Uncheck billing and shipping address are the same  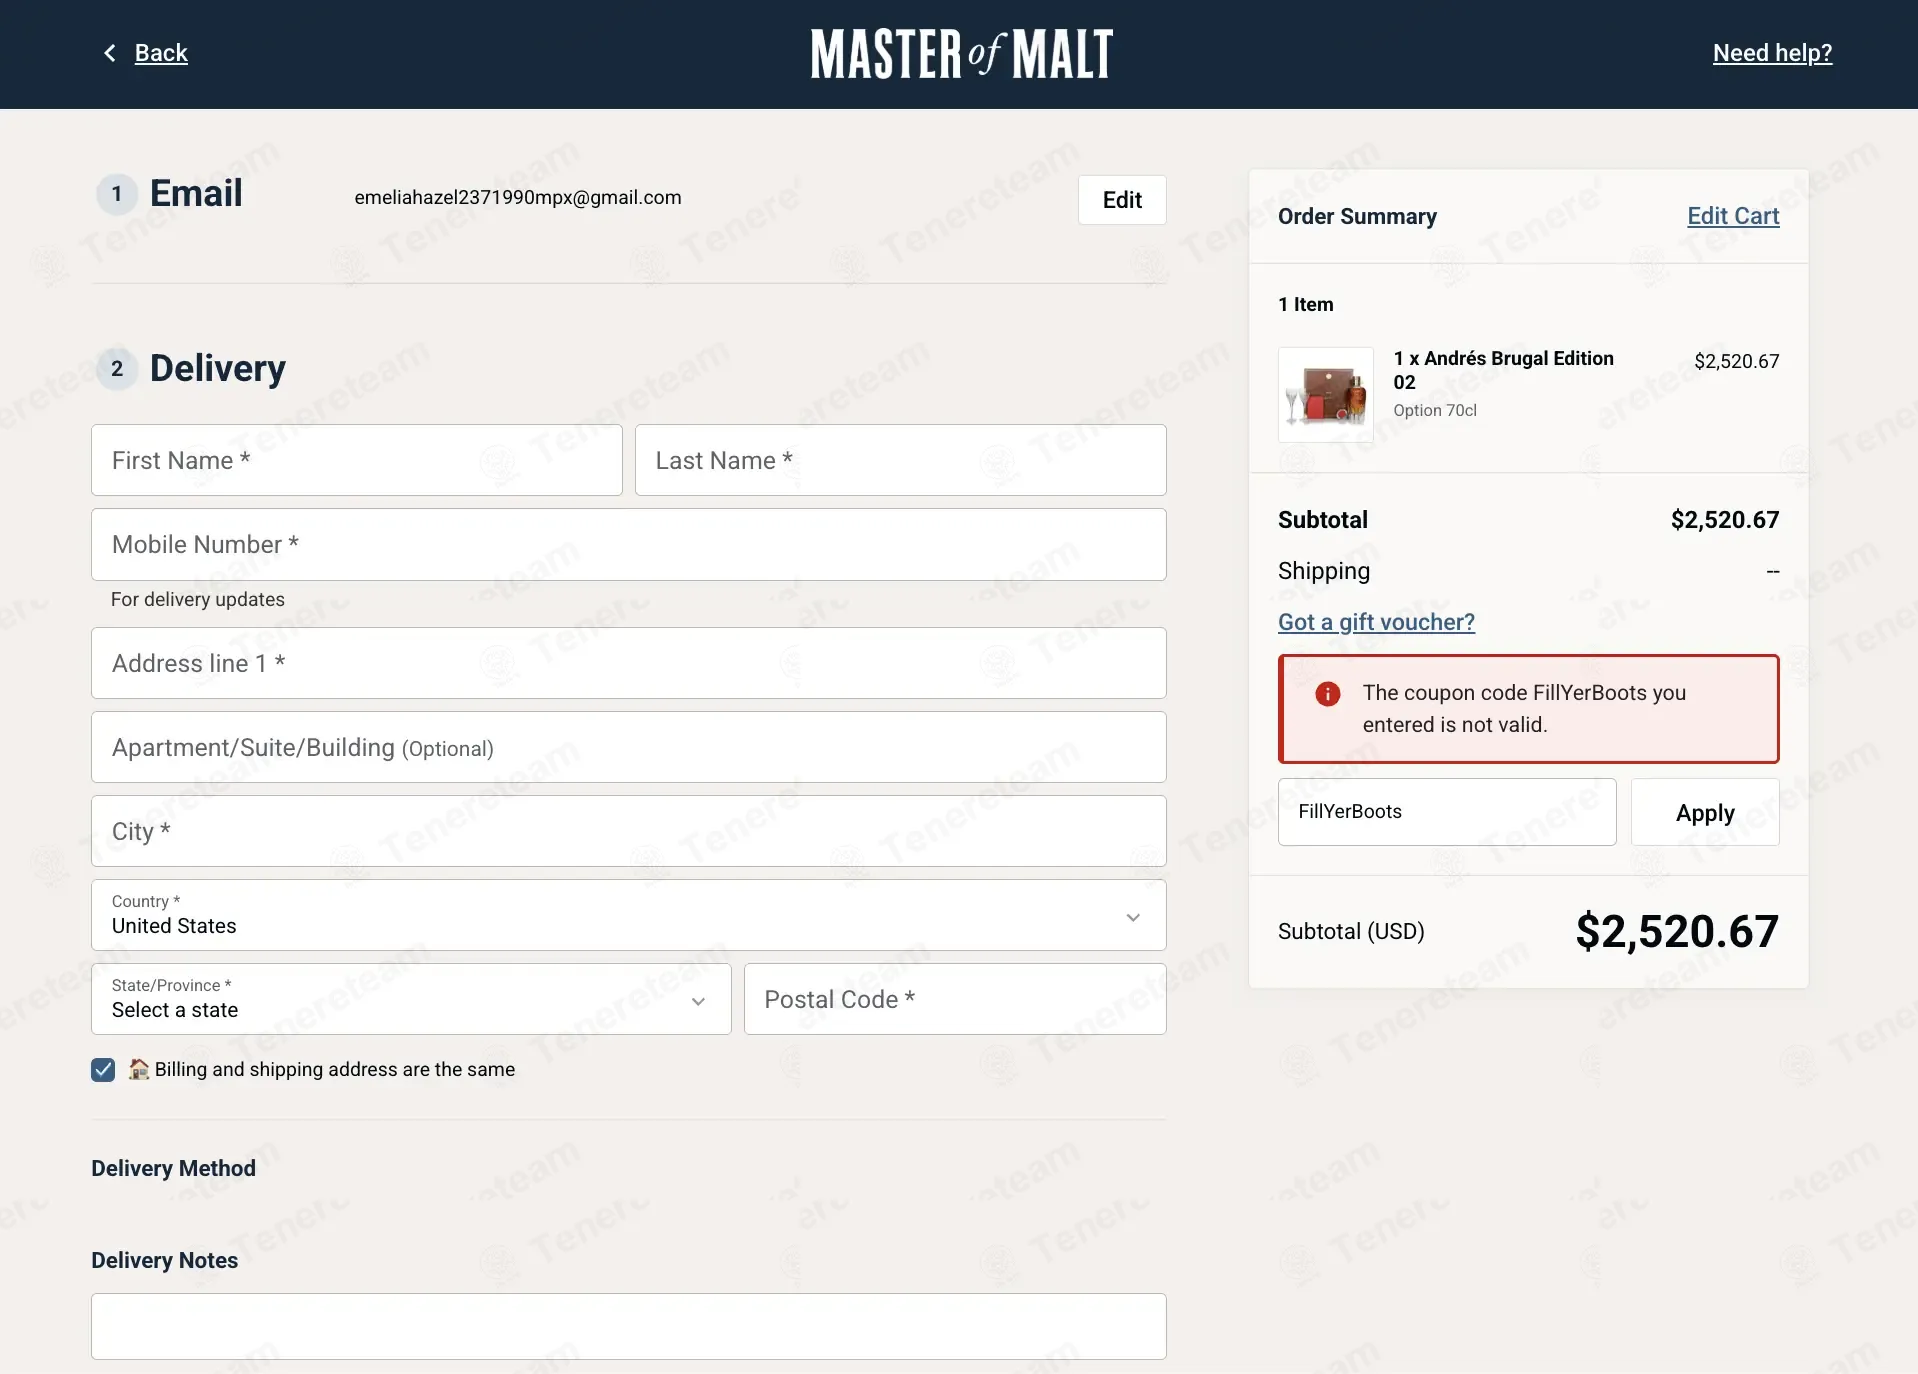point(103,1070)
